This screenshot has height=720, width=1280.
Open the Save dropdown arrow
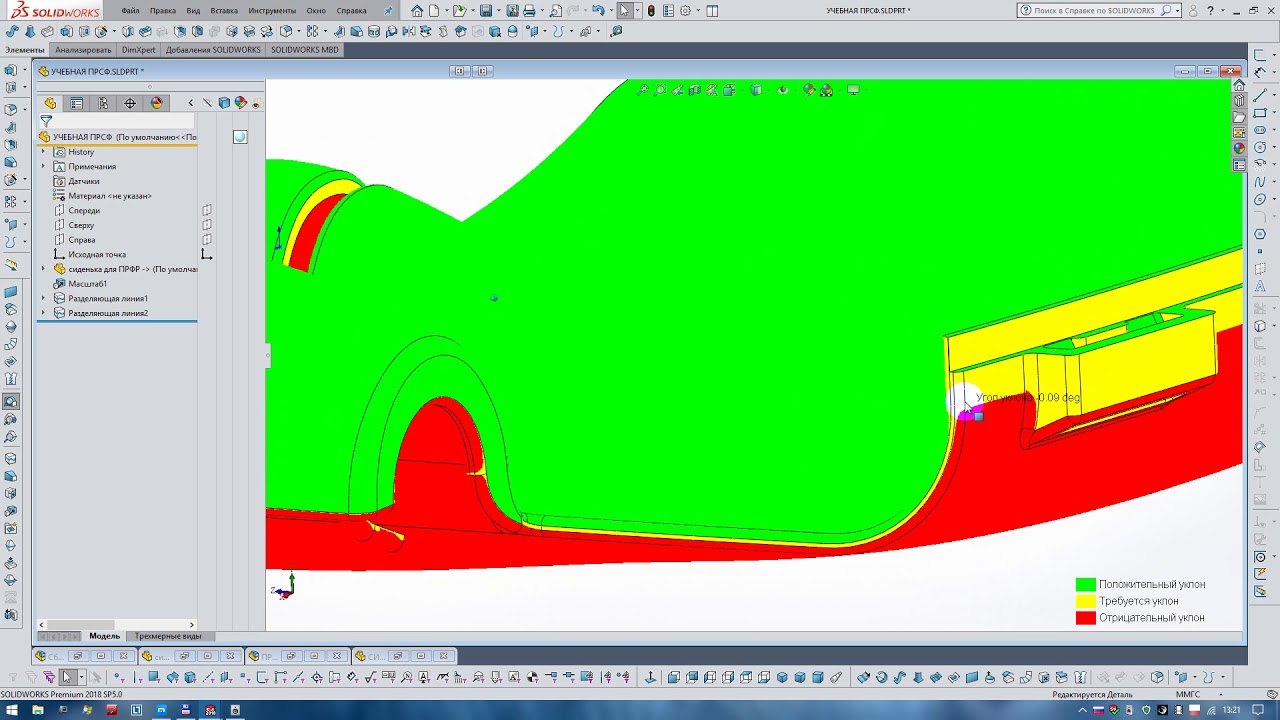click(499, 11)
